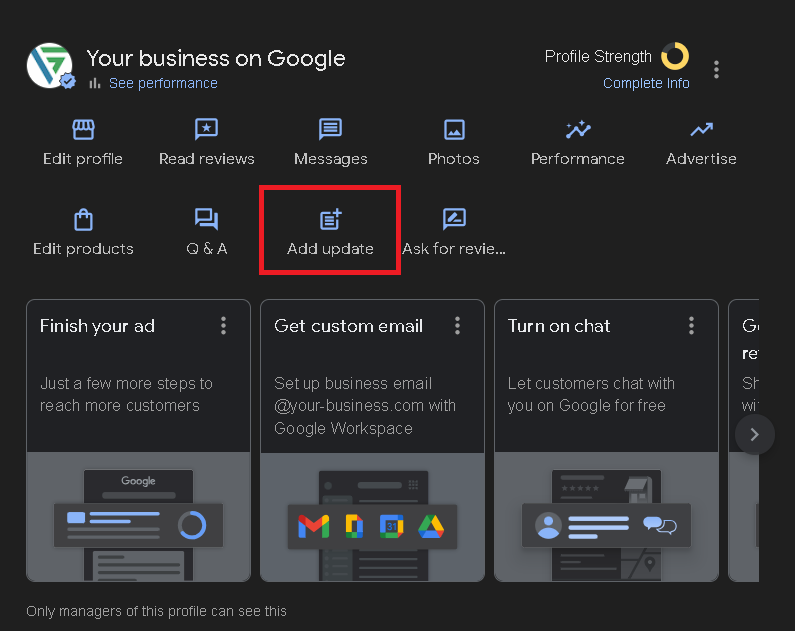Viewport: 795px width, 631px height.
Task: Show the next cards with the right arrow
Action: point(754,434)
